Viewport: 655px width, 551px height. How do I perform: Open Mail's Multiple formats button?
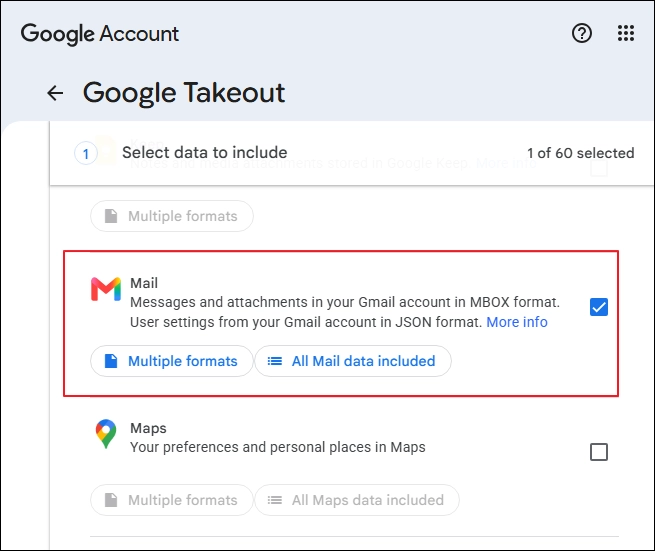[172, 361]
